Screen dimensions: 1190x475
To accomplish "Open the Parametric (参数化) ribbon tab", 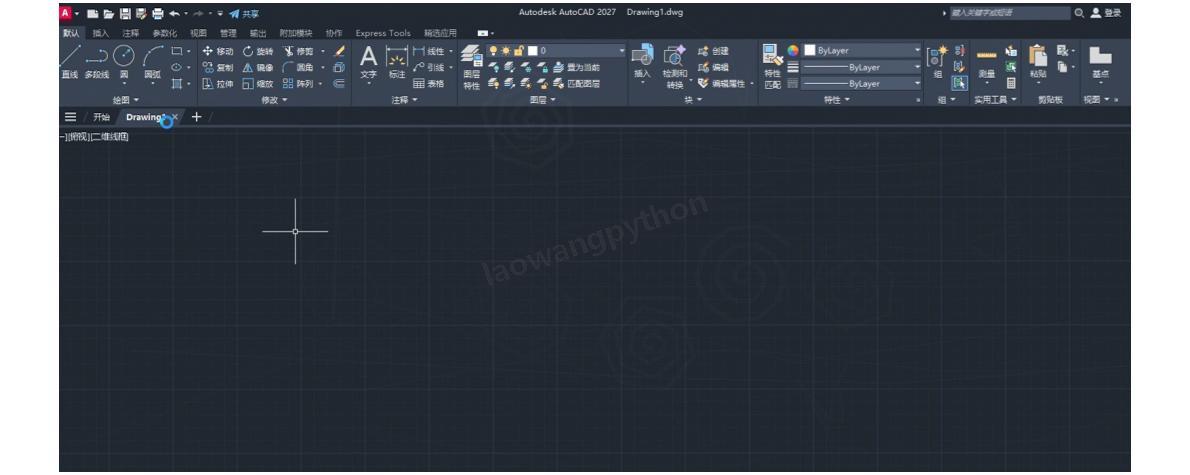I will [165, 33].
